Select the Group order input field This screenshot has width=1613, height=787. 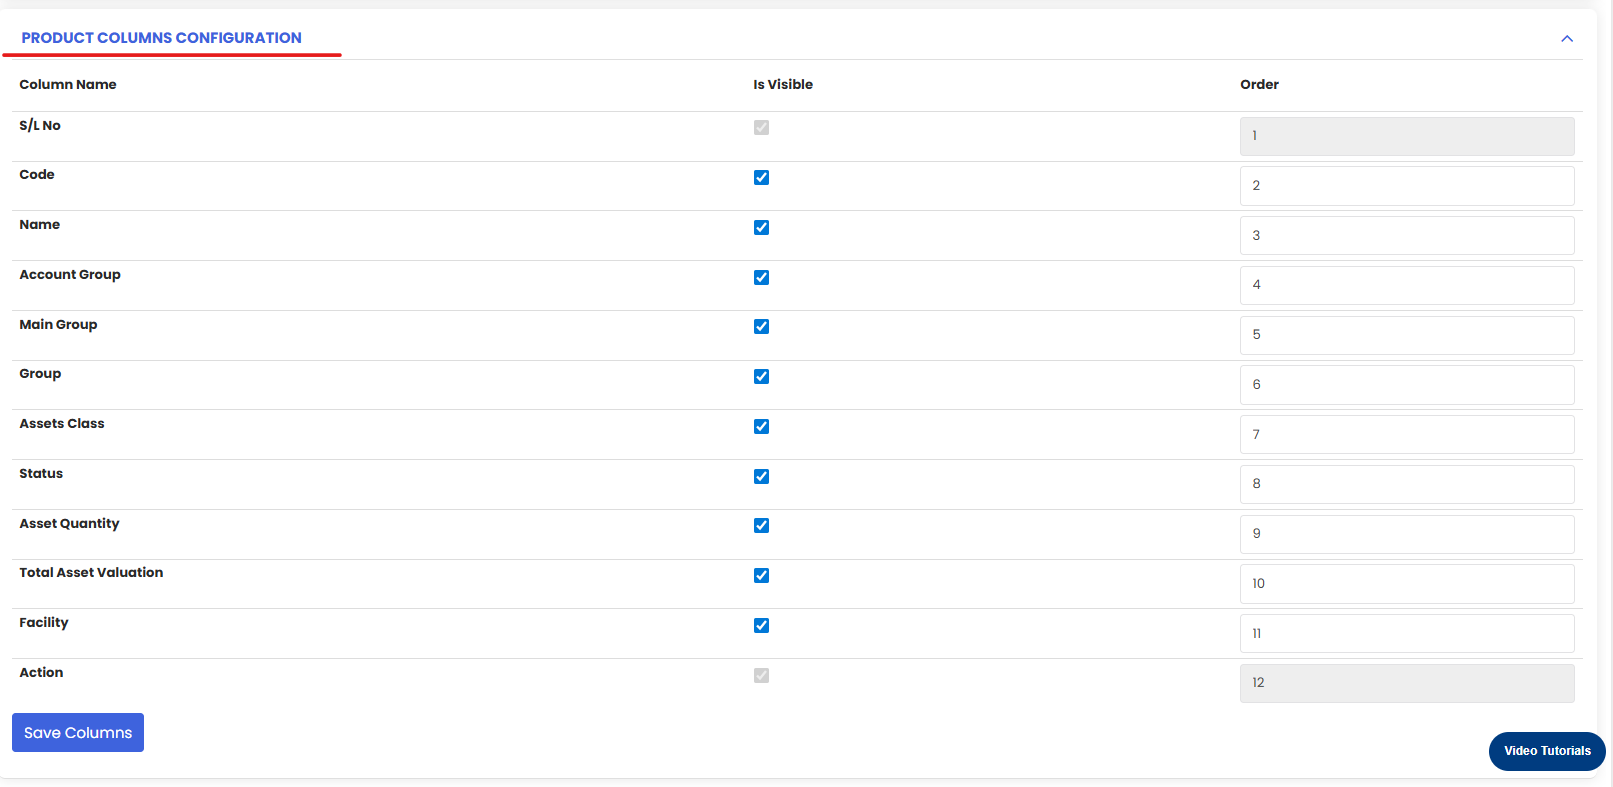click(x=1407, y=385)
